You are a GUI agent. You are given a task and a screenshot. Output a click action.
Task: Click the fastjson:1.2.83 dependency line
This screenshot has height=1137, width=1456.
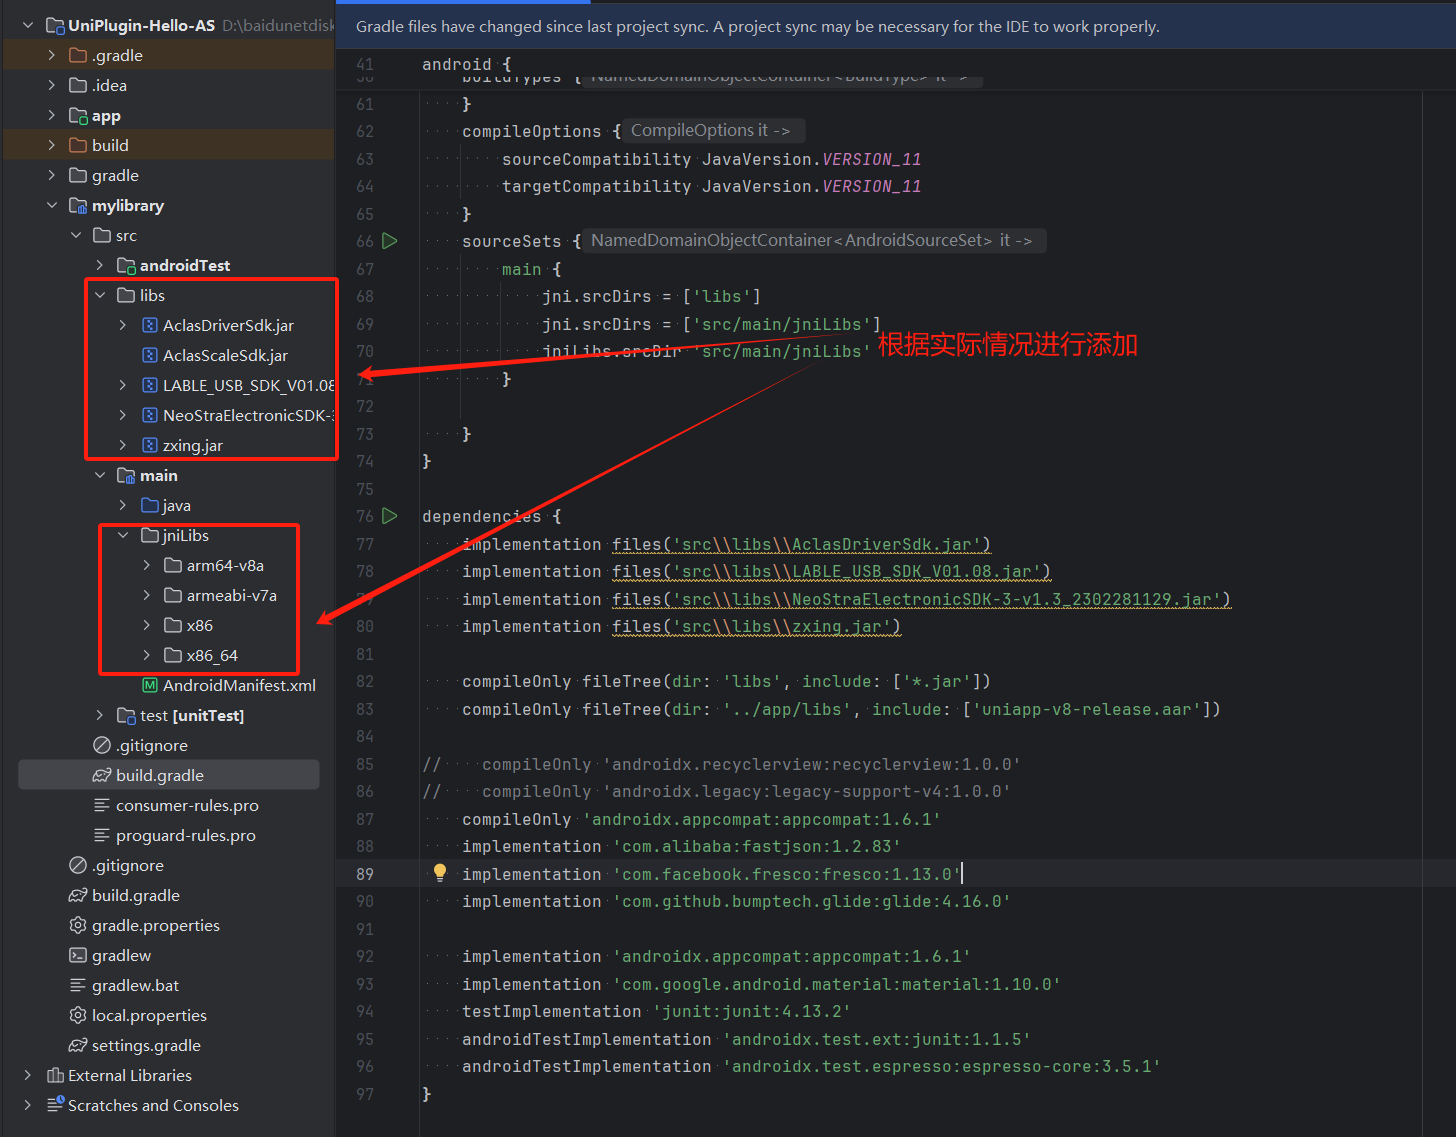681,846
